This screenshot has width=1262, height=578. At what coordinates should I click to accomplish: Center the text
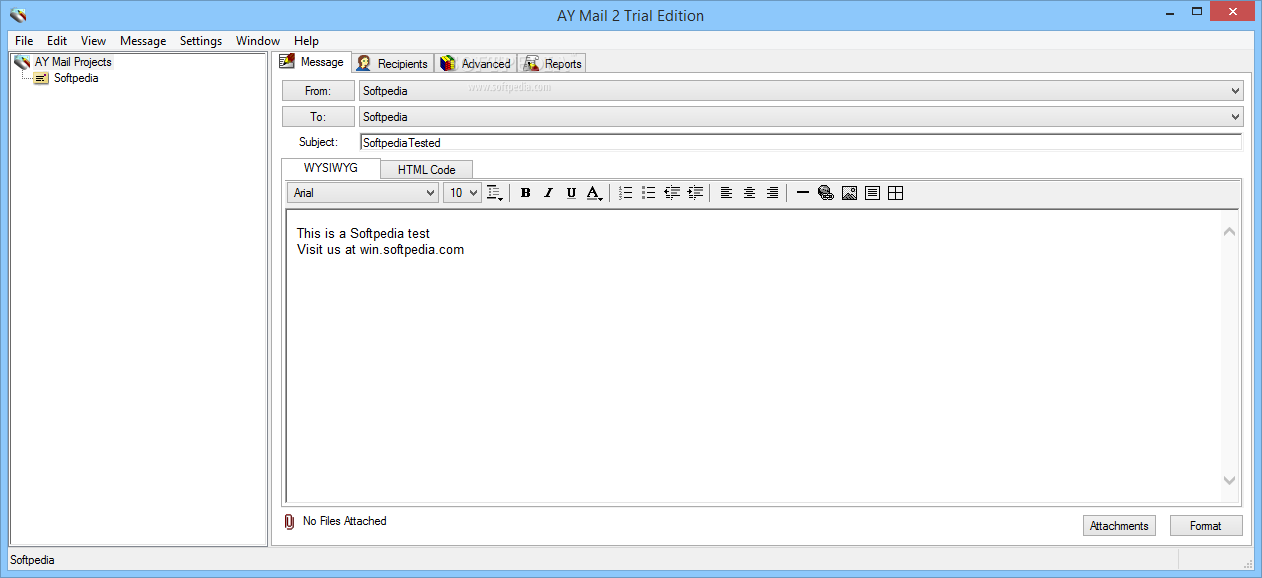[x=749, y=193]
